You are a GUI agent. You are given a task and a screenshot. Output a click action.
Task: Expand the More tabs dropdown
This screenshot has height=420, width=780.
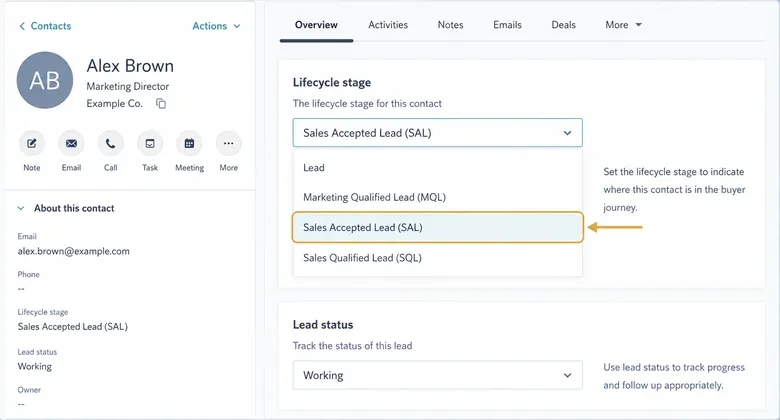coord(623,25)
